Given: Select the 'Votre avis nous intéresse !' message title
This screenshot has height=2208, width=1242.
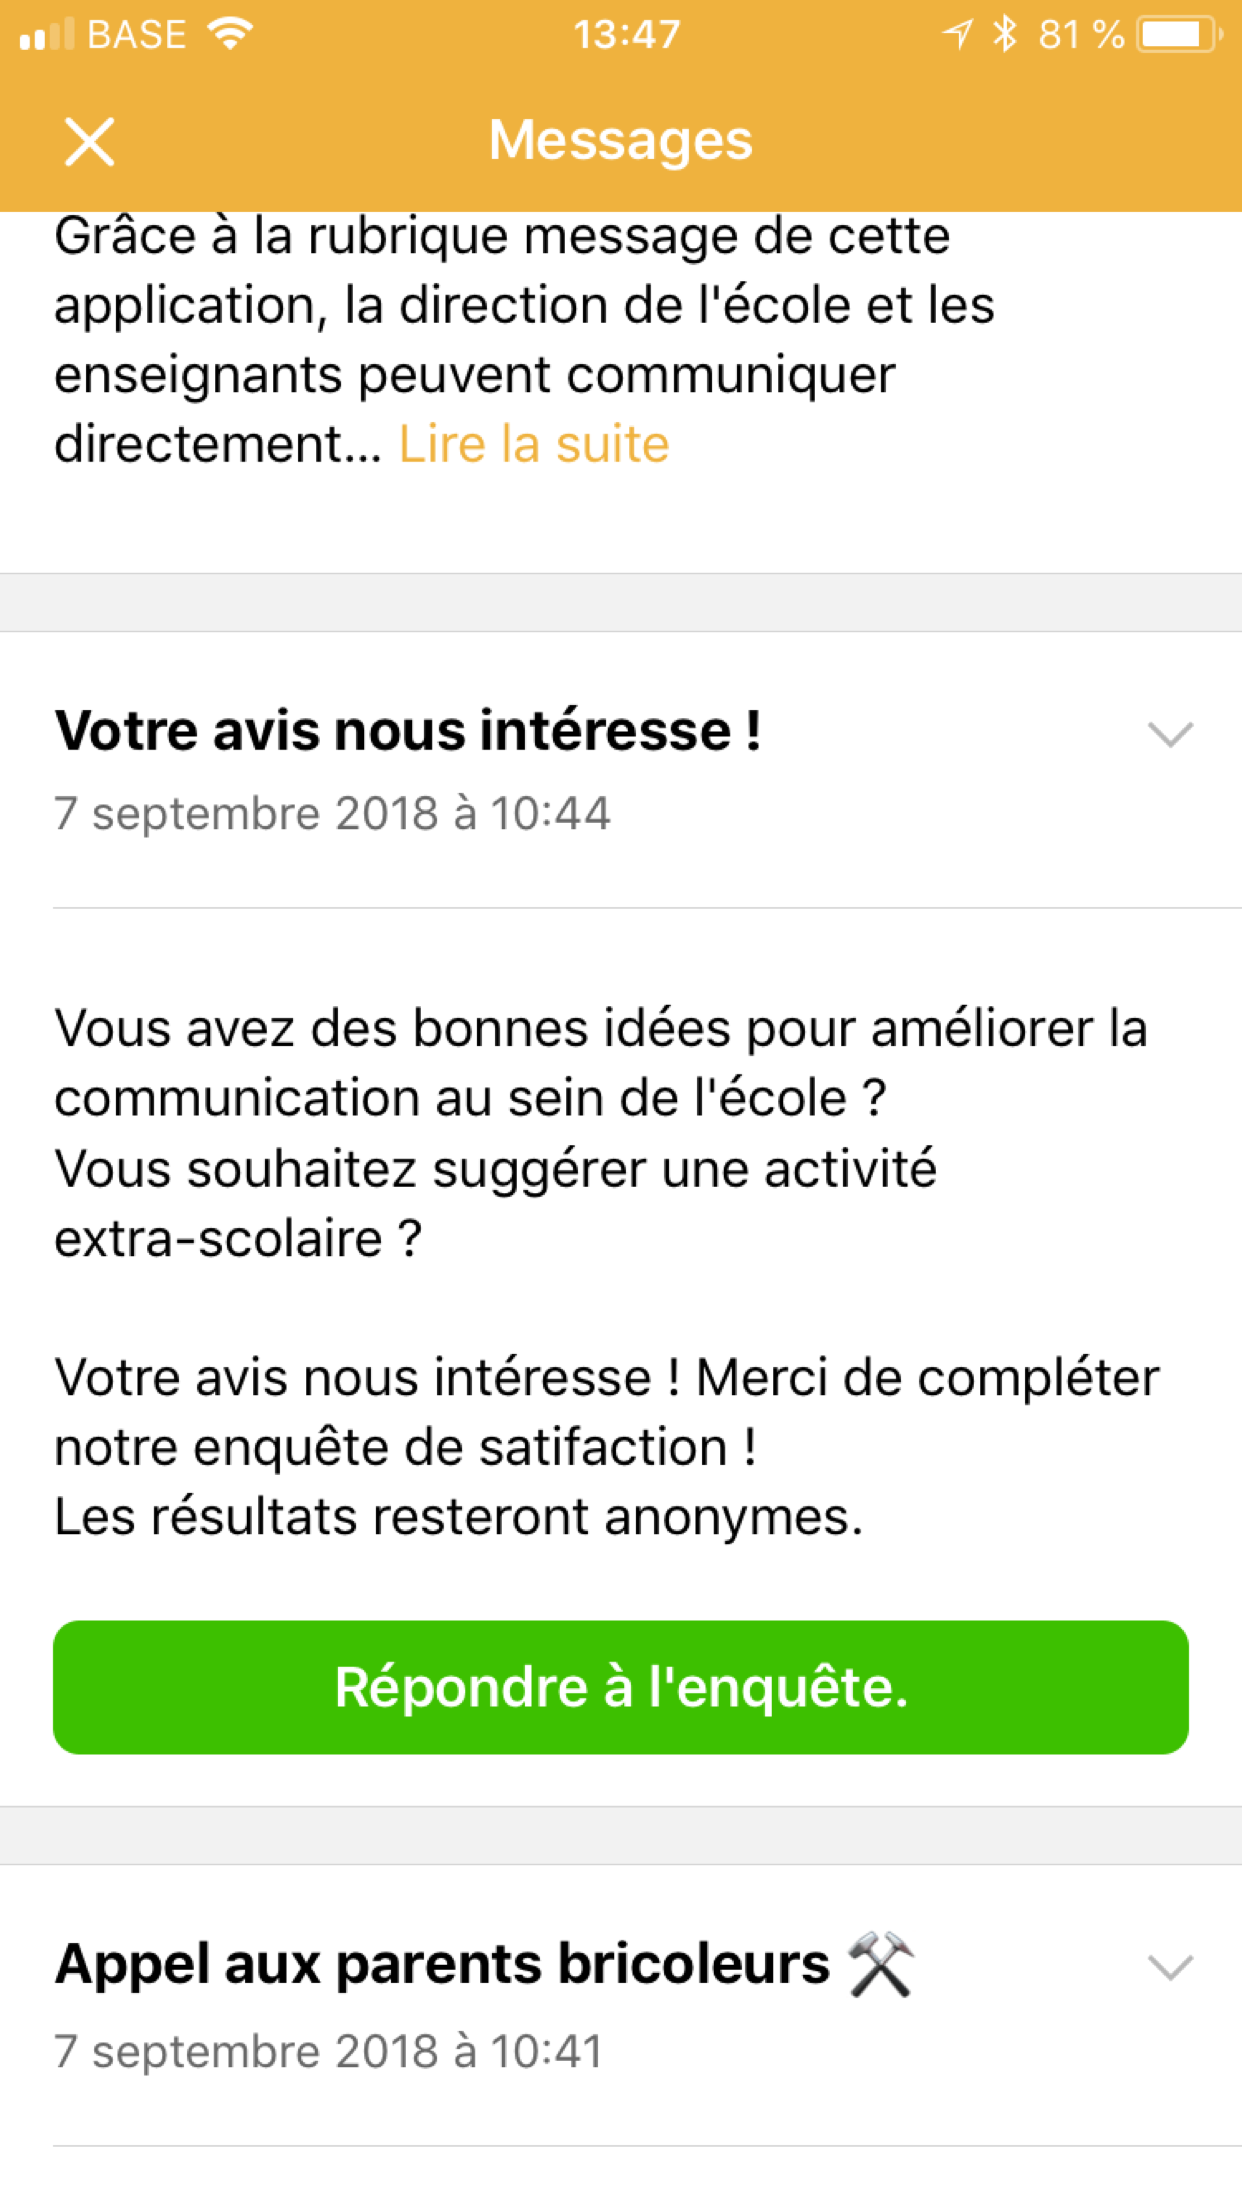Looking at the screenshot, I should (408, 730).
